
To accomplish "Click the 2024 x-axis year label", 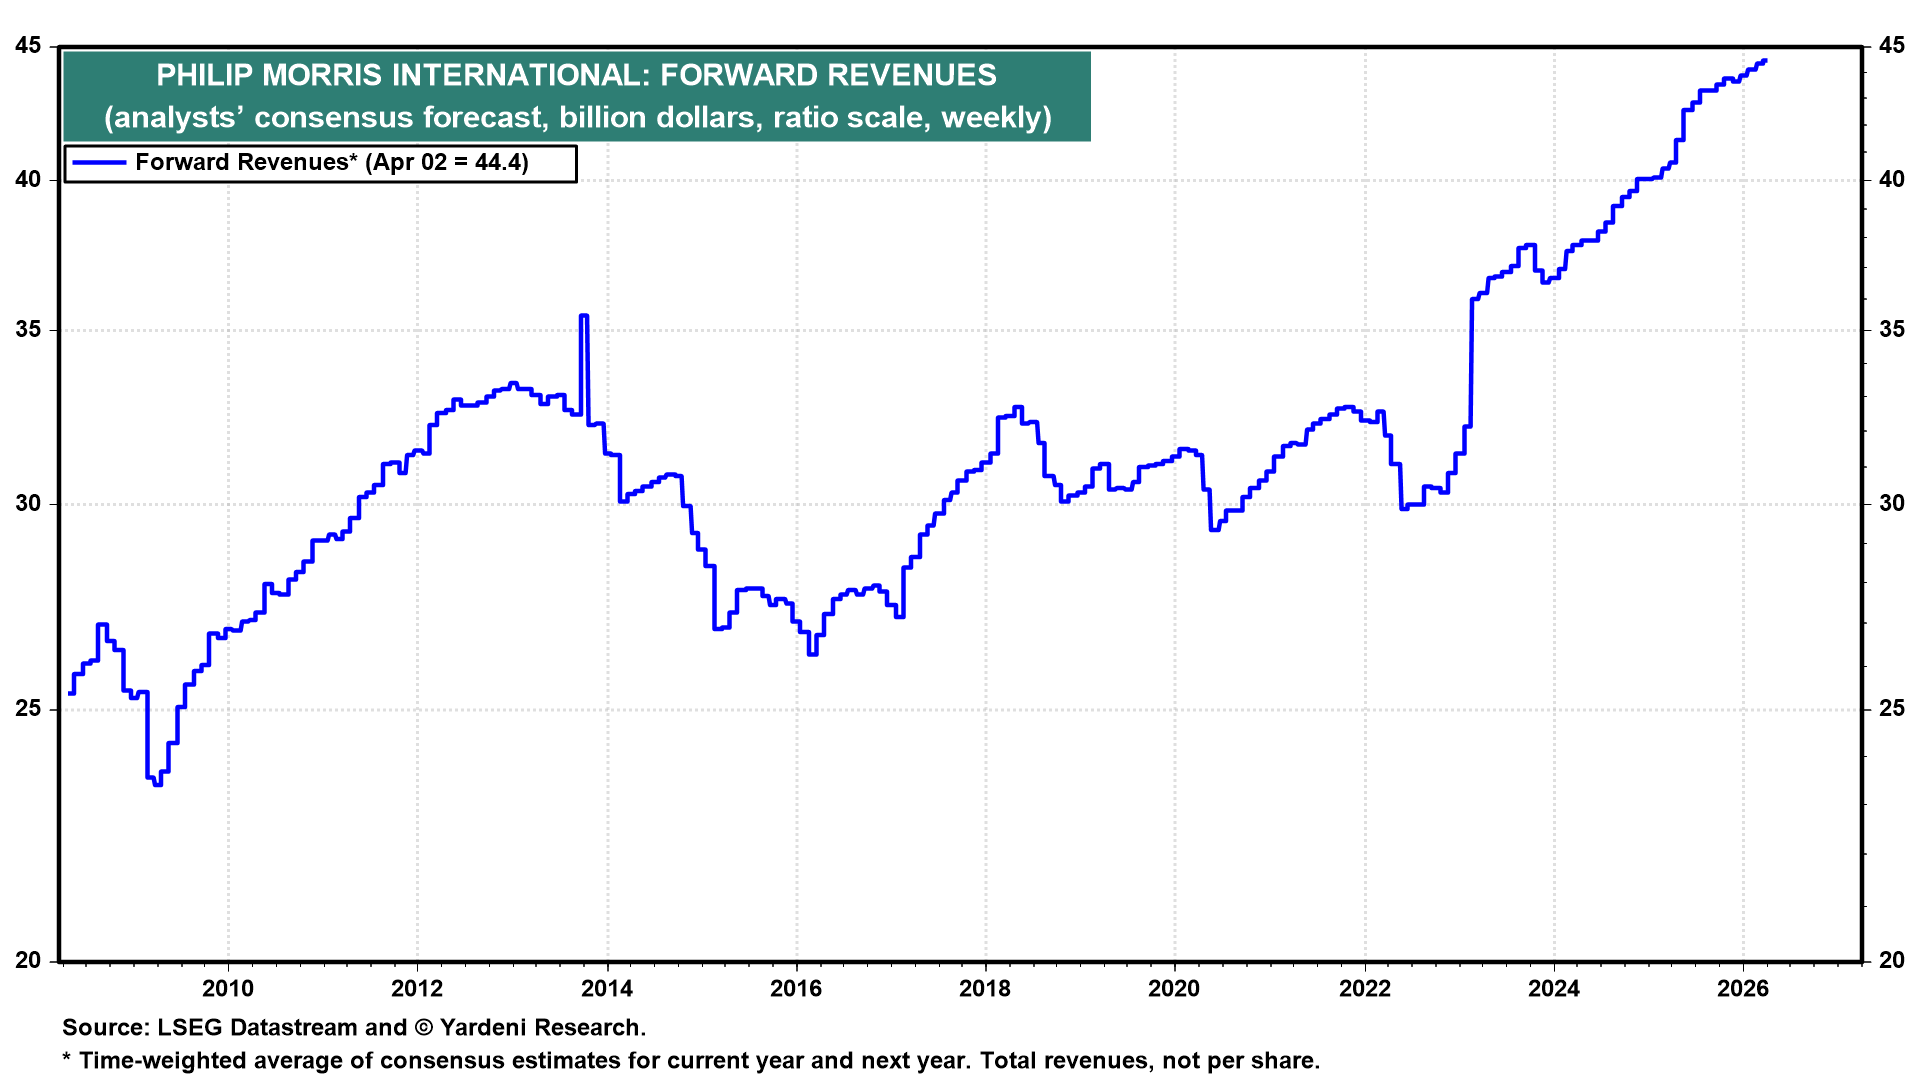I will point(1554,989).
